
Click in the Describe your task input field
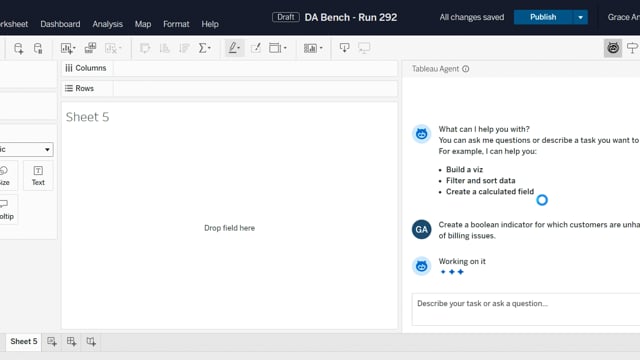[526, 309]
